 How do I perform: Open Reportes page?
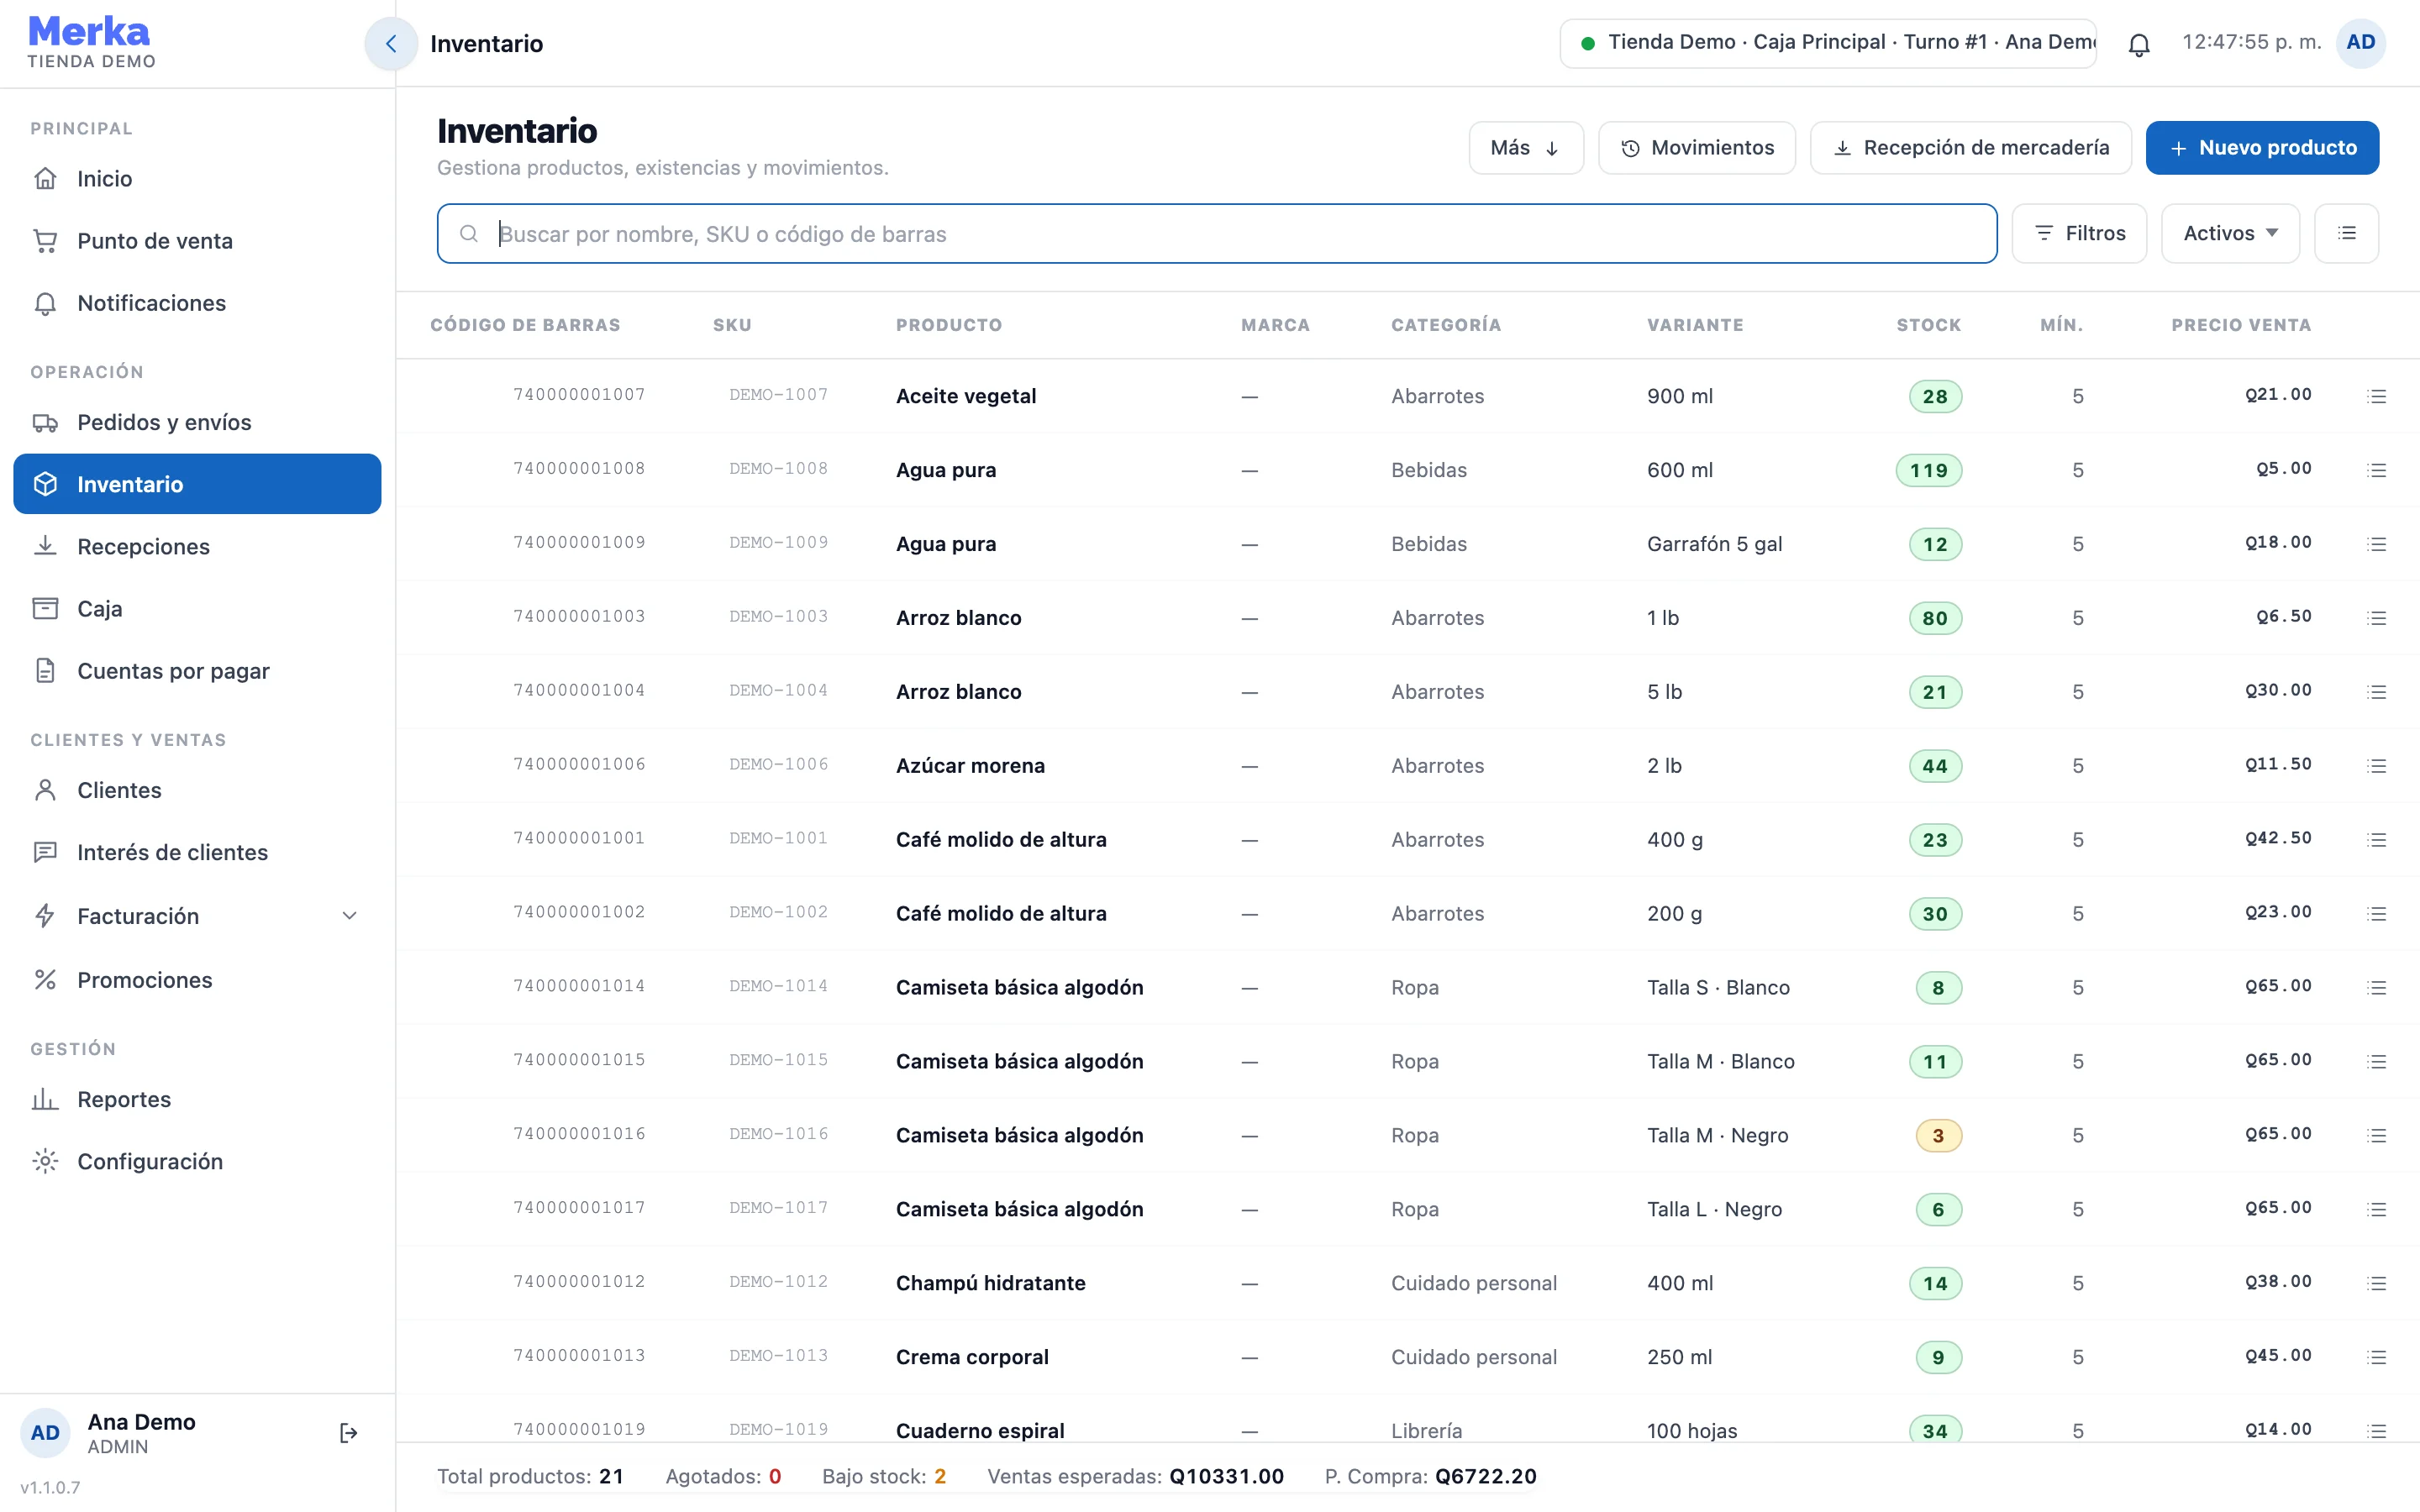point(197,1099)
